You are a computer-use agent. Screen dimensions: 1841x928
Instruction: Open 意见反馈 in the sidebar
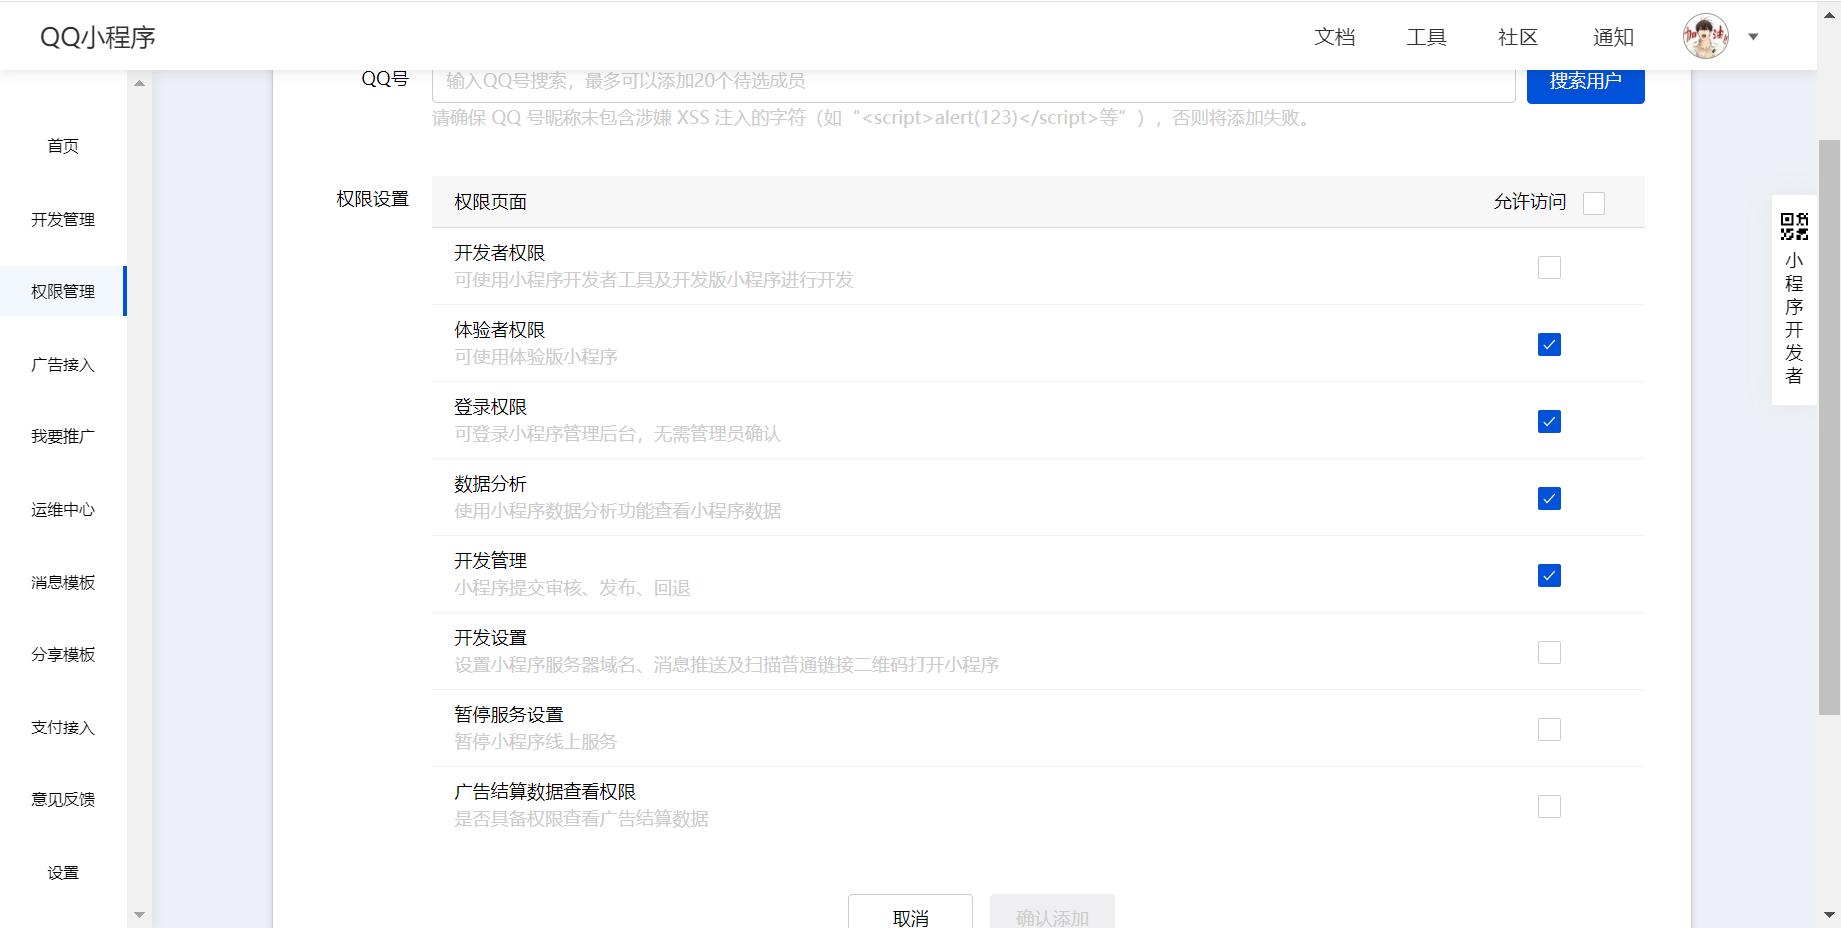63,799
